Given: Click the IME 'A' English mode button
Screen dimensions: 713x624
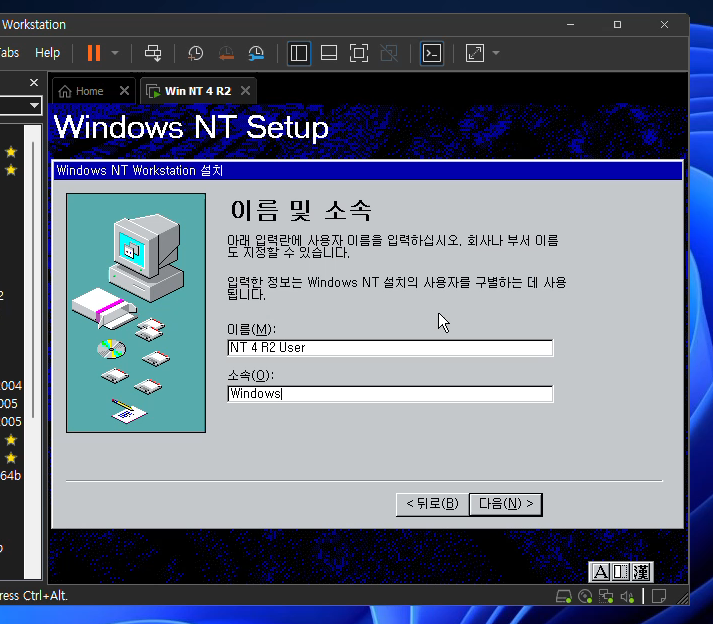Looking at the screenshot, I should [600, 572].
